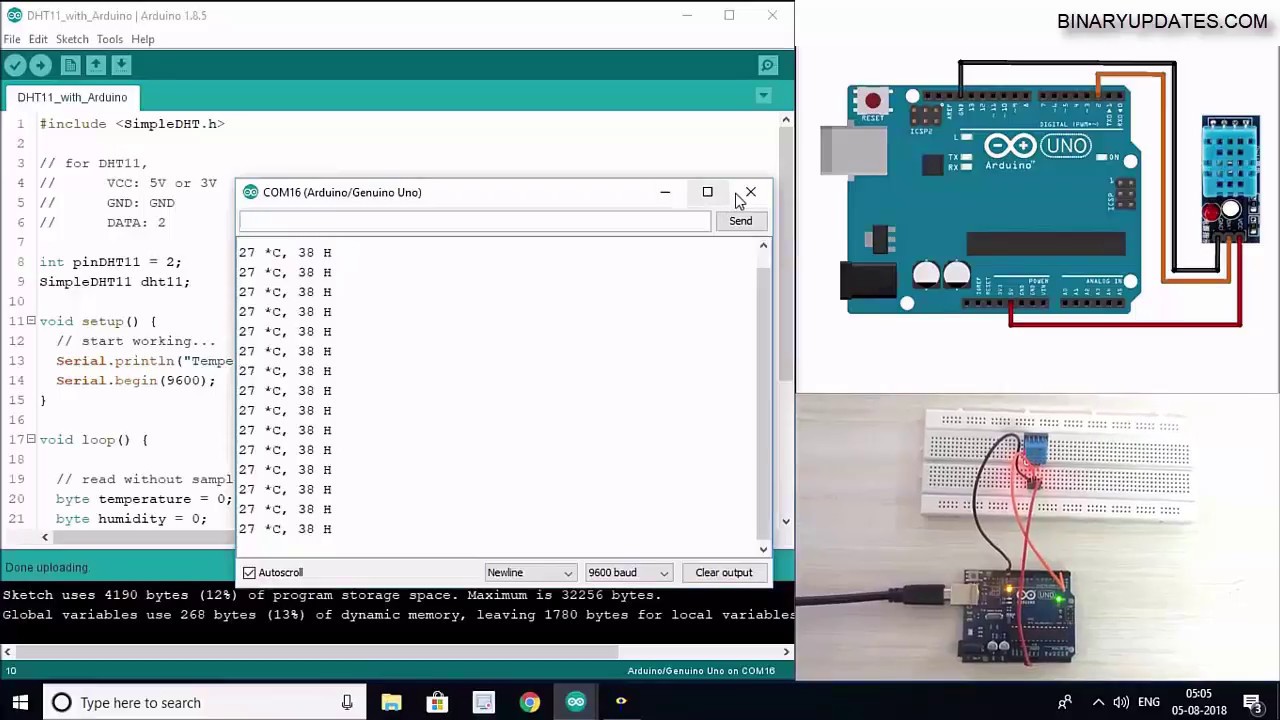Click the #include <SimpleDHT.h> code line
The height and width of the screenshot is (720, 1280).
pos(132,124)
